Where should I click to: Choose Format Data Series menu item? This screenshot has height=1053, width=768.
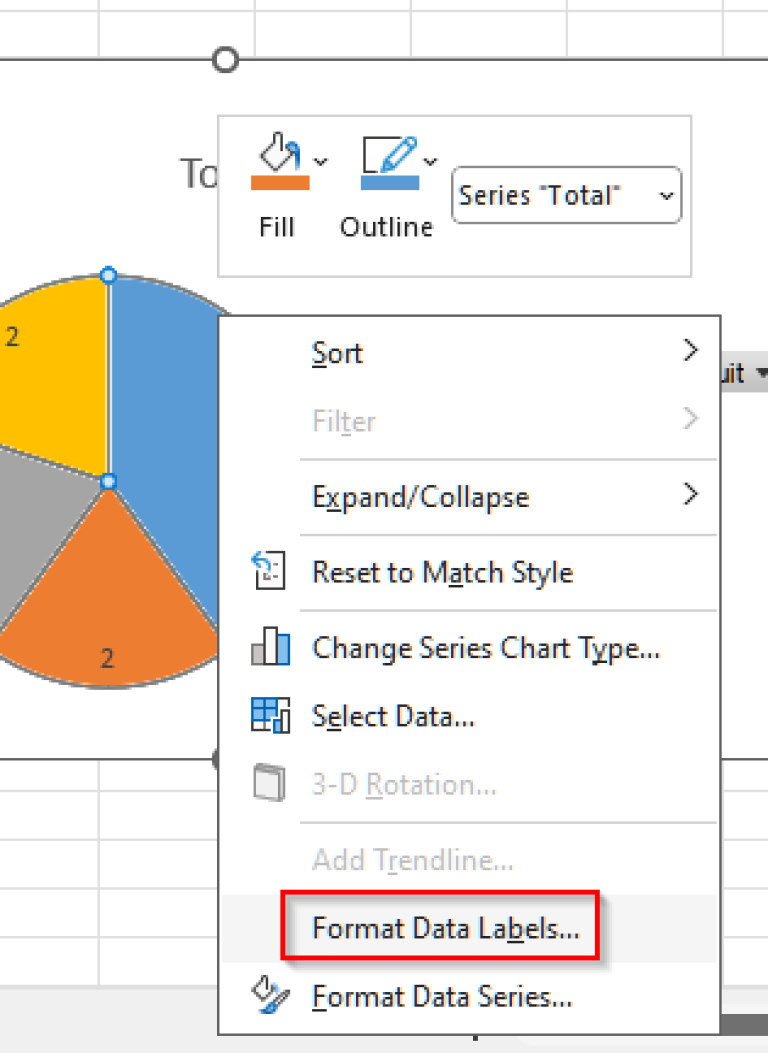tap(442, 996)
